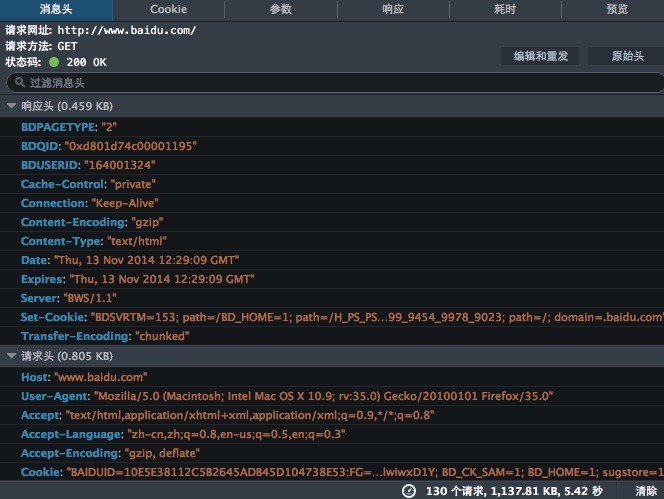This screenshot has height=499, width=664.
Task: Select the 消息头 headers tab
Action: pyautogui.click(x=56, y=9)
